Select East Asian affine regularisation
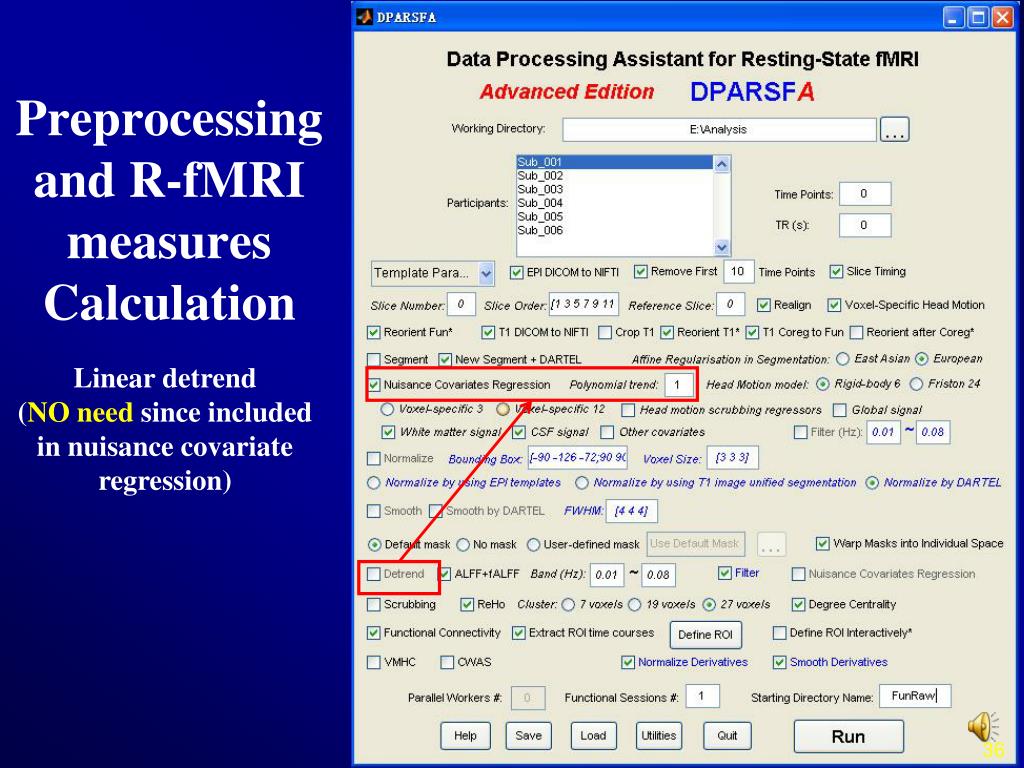The width and height of the screenshot is (1024, 768). pos(843,359)
